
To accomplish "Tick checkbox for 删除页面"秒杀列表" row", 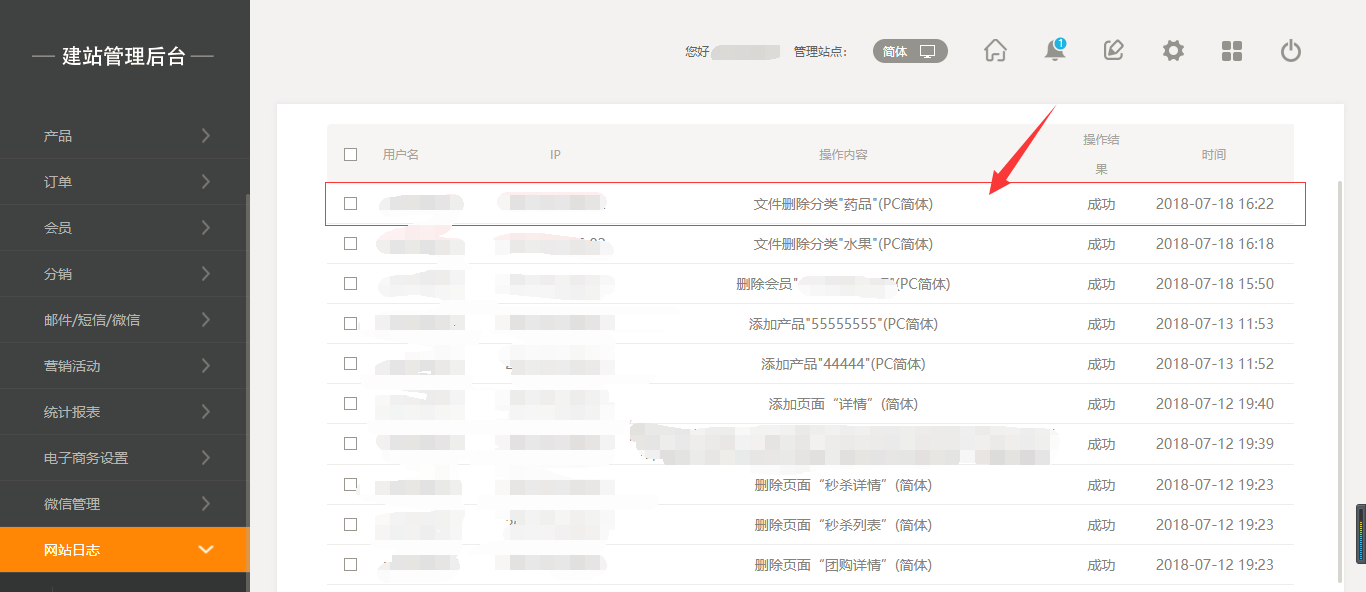I will click(x=350, y=524).
